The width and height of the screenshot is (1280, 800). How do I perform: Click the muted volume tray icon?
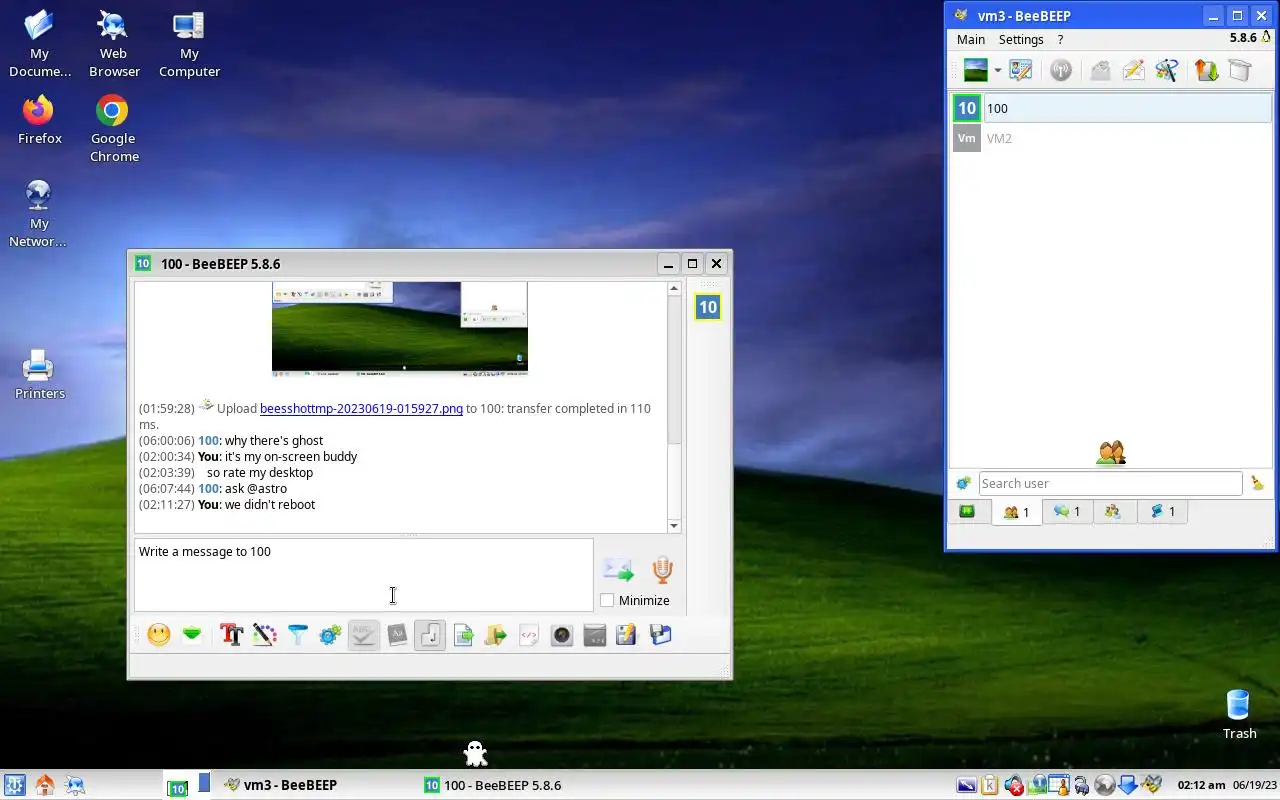coord(1014,785)
